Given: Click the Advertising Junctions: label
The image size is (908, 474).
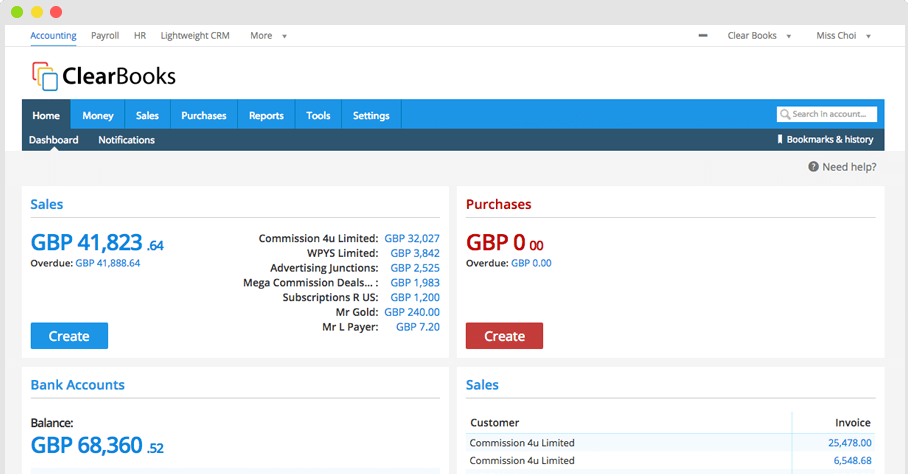Looking at the screenshot, I should (324, 268).
